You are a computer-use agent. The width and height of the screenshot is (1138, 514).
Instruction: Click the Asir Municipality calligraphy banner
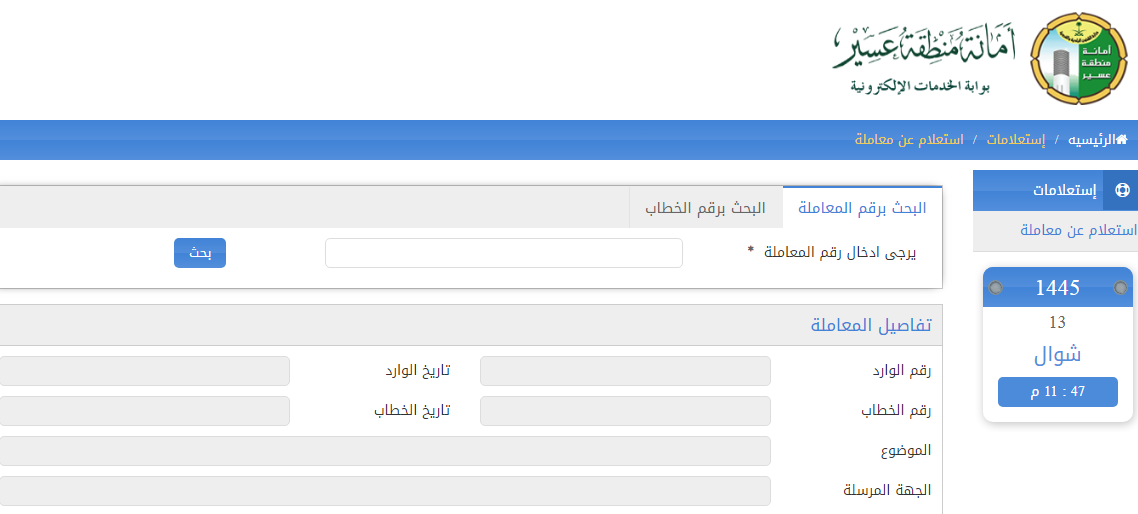pos(923,58)
